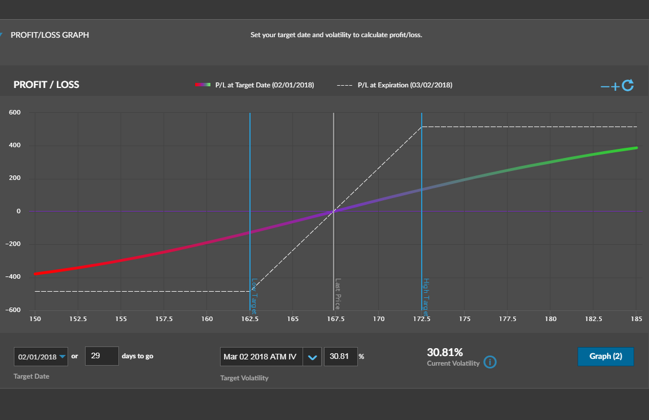Screen dimensions: 649x420
Task: Zoom in the chart with plus icon
Action: click(615, 87)
